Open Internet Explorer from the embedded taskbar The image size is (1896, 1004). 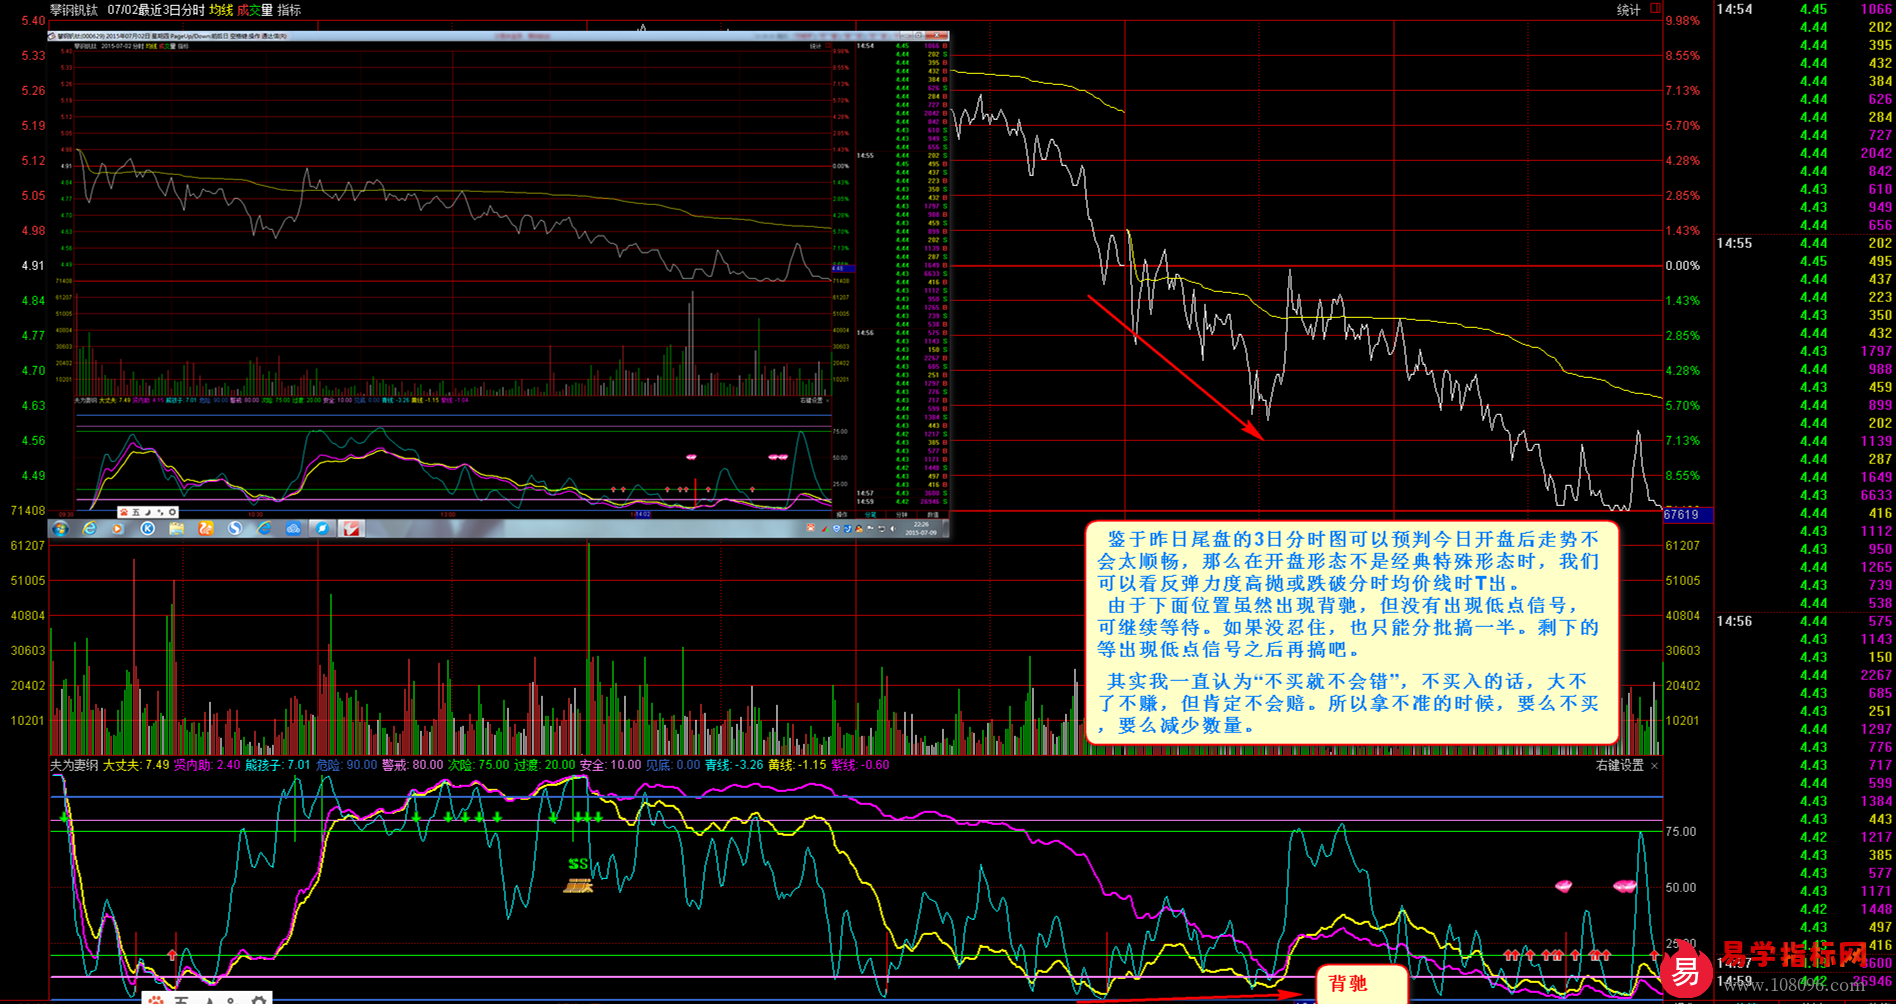pos(89,528)
